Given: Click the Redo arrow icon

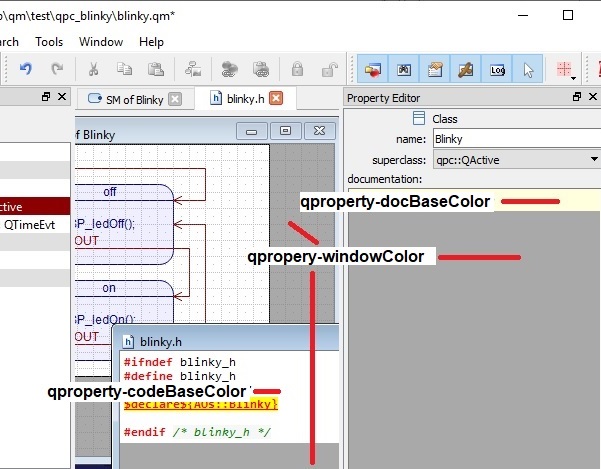Looking at the screenshot, I should pyautogui.click(x=57, y=69).
